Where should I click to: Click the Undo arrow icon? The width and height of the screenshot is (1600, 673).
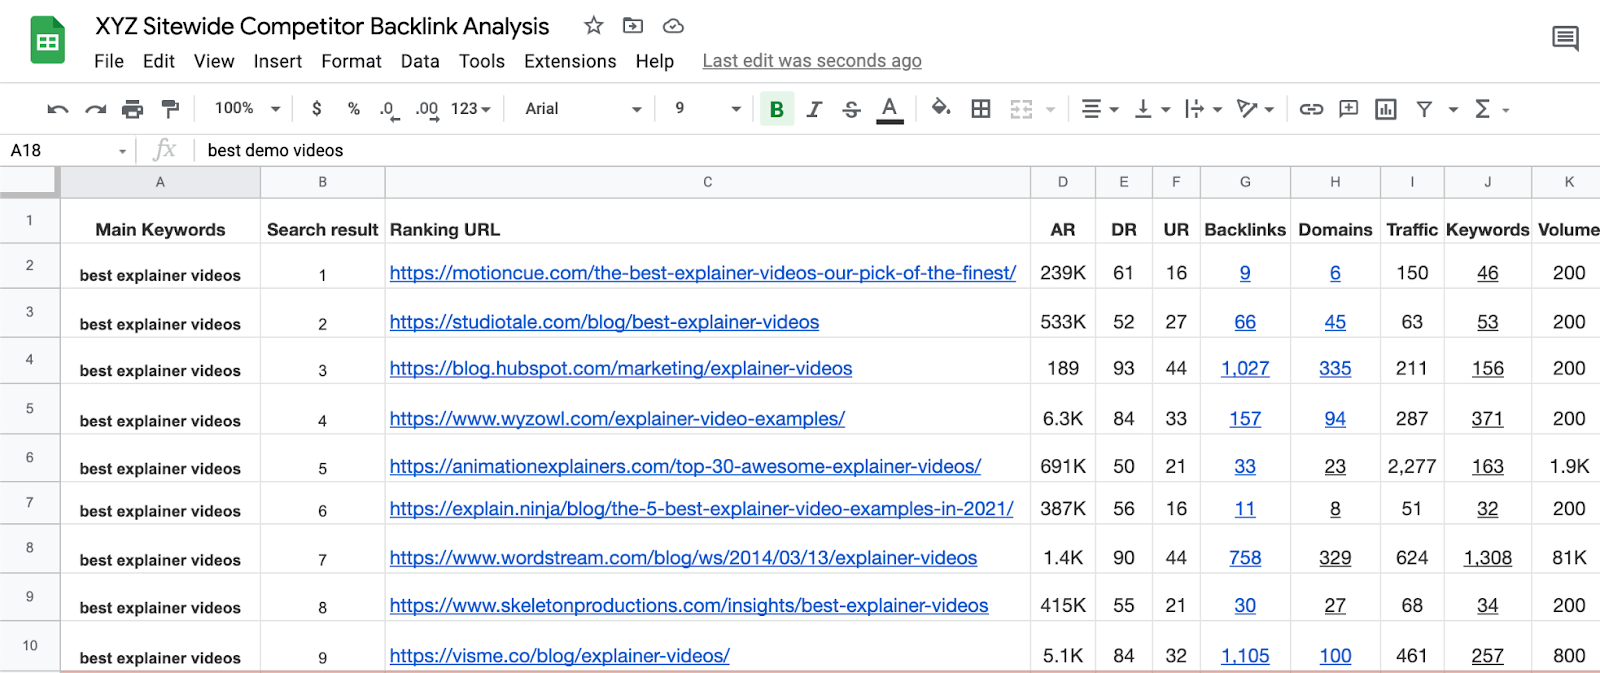[58, 109]
